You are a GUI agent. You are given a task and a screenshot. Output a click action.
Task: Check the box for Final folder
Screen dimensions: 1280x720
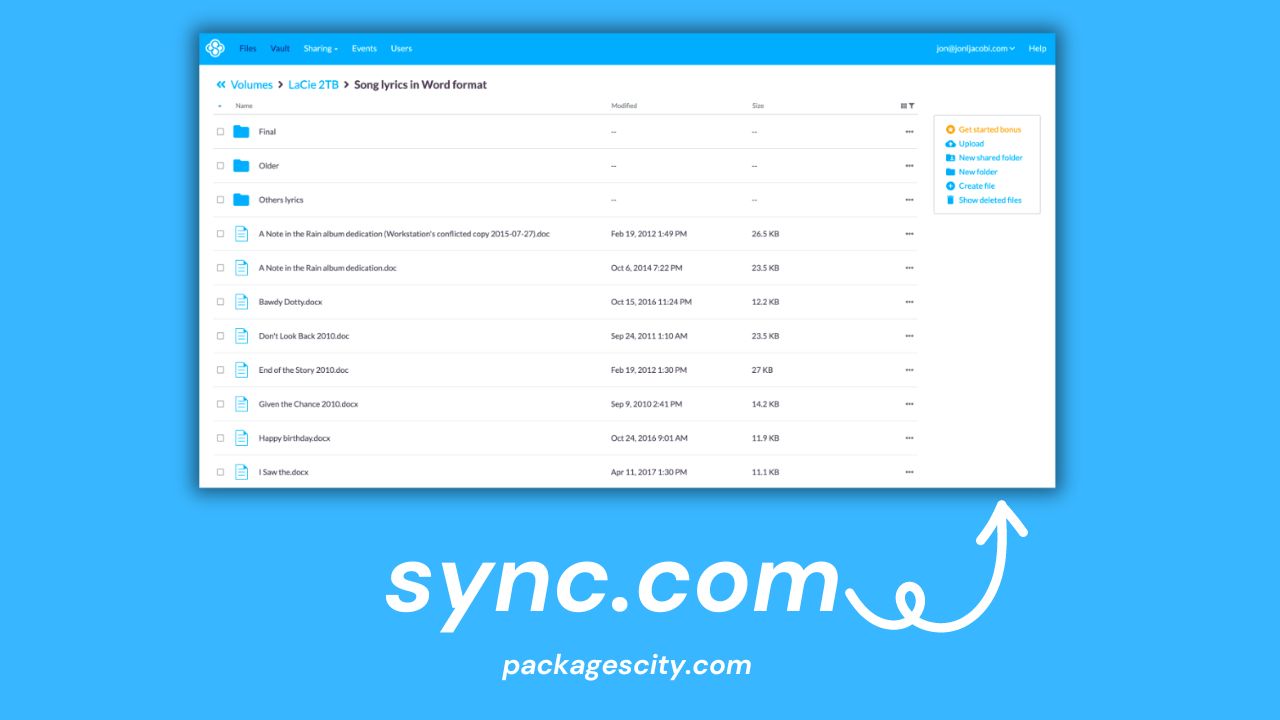(x=220, y=132)
